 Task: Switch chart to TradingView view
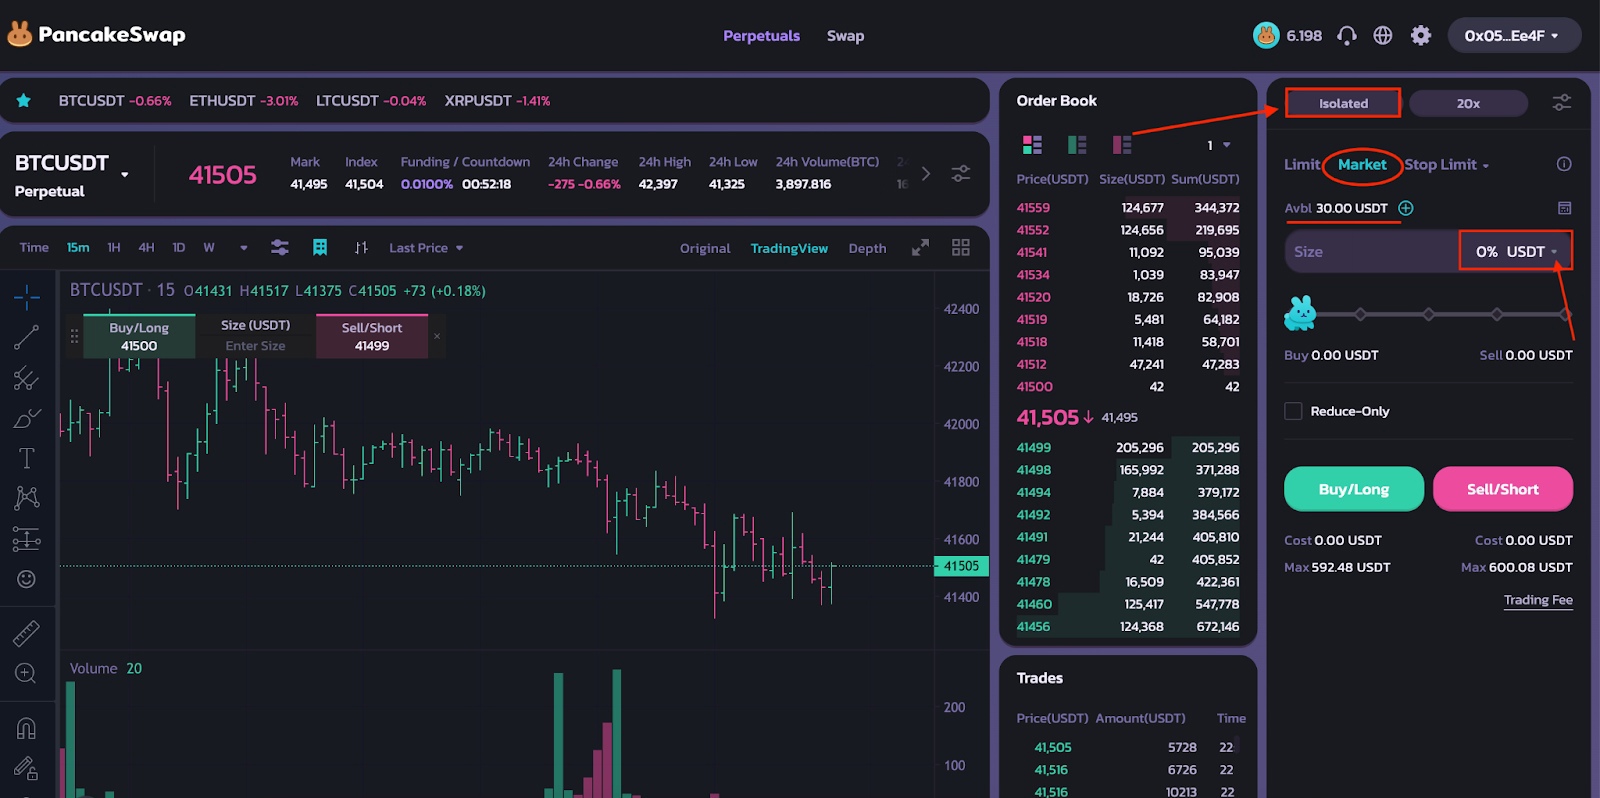[789, 248]
